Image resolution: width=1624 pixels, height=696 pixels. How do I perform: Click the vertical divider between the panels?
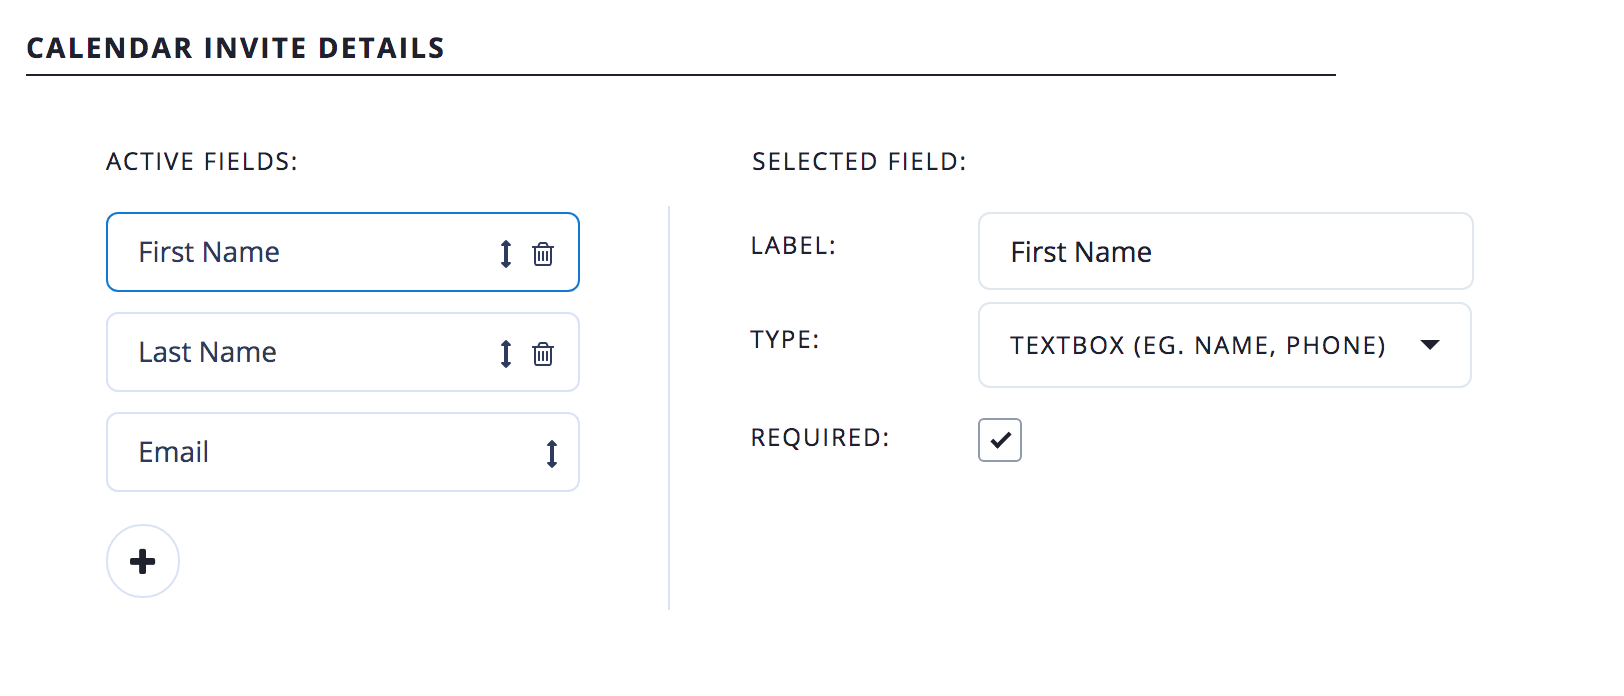[x=669, y=408]
